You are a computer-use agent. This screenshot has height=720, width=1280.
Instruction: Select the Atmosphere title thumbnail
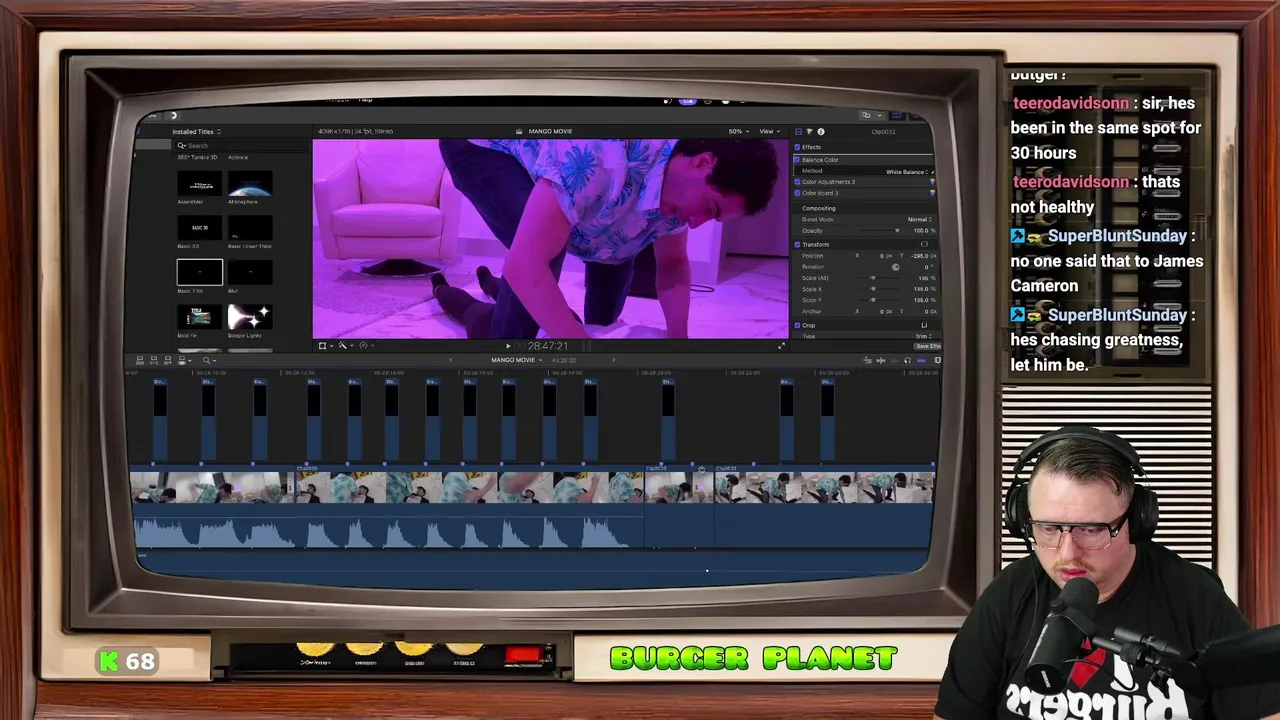[x=250, y=184]
